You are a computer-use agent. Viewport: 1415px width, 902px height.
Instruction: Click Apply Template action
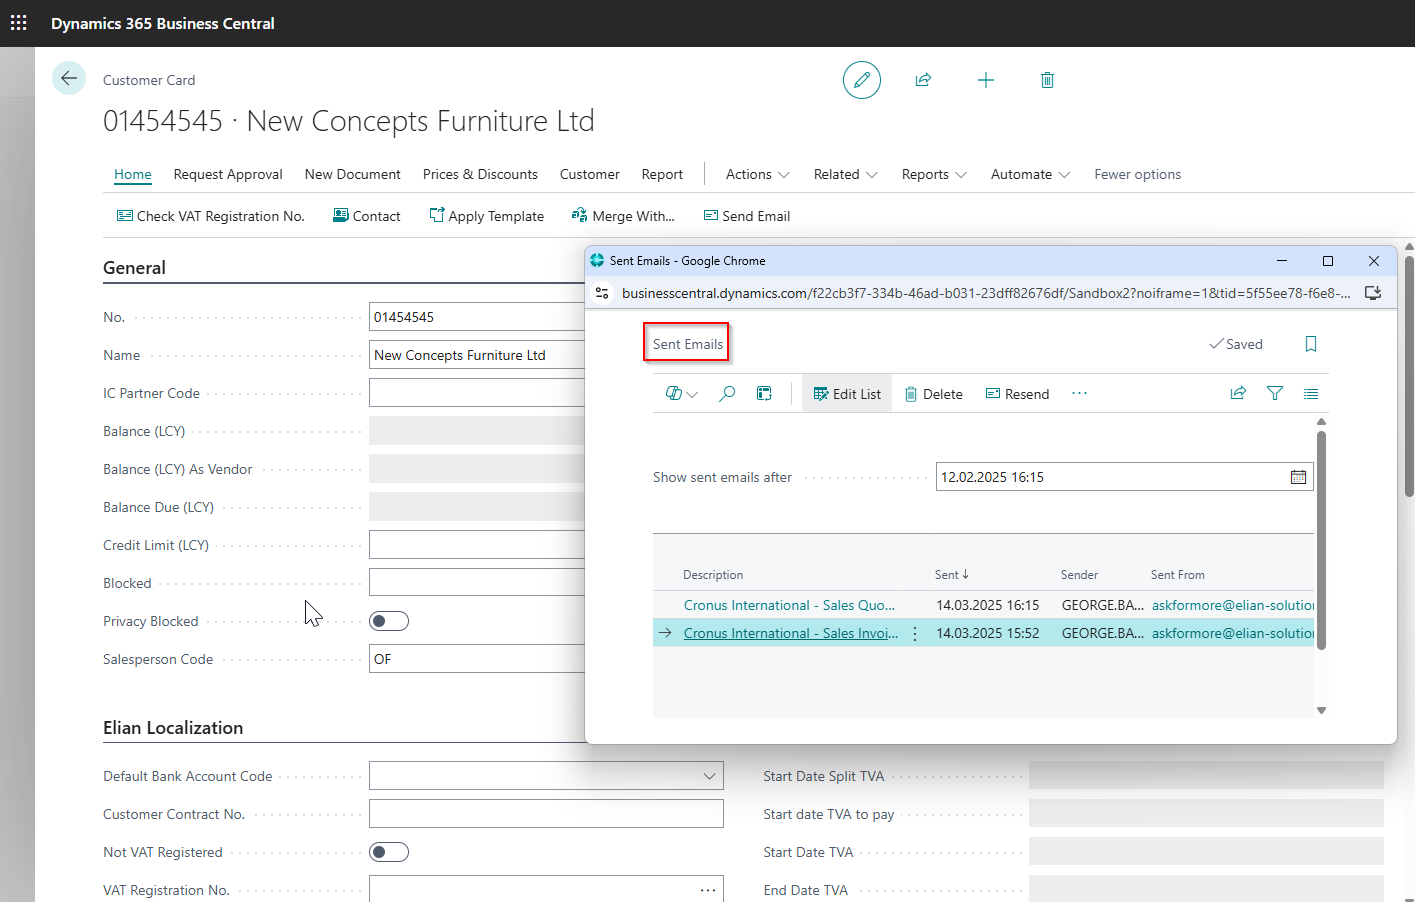pos(486,216)
